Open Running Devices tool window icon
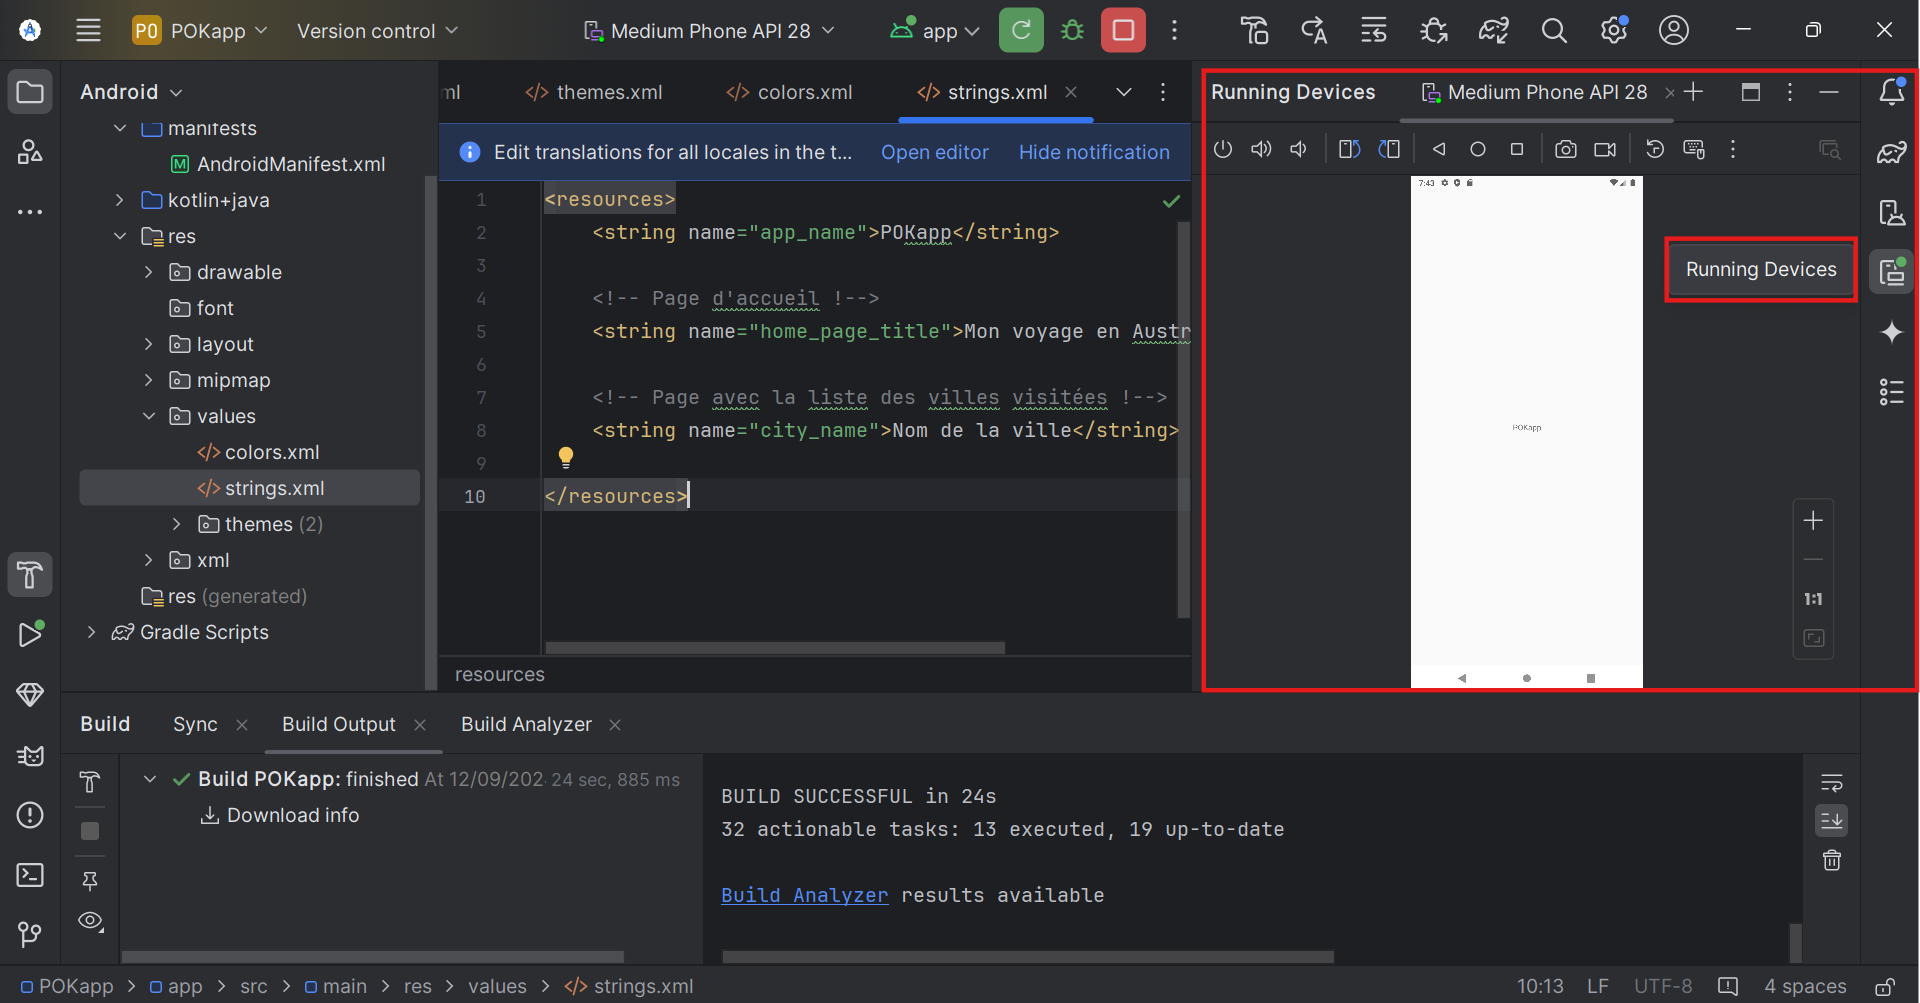Image resolution: width=1920 pixels, height=1003 pixels. [x=1892, y=271]
